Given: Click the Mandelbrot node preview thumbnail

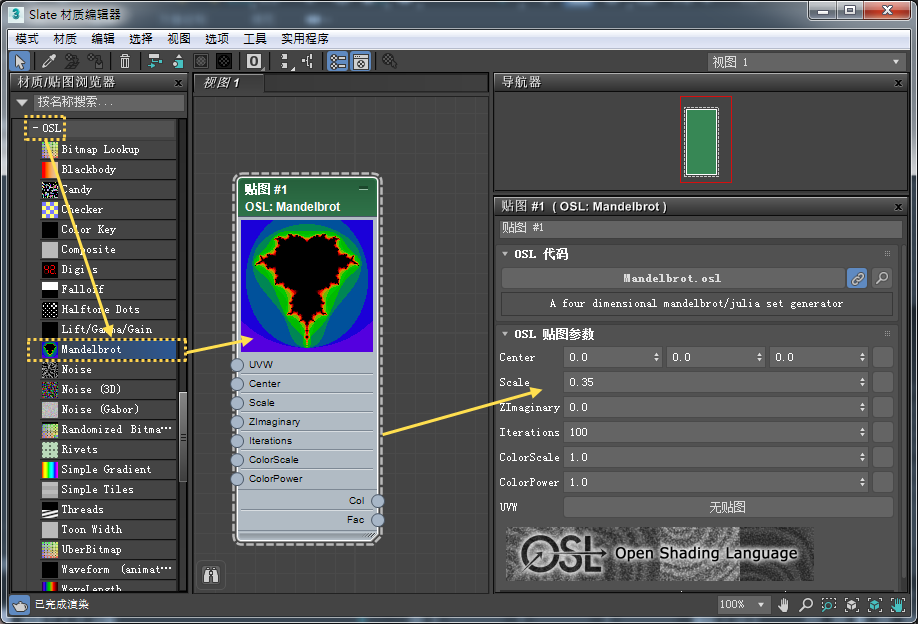Looking at the screenshot, I should 307,286.
